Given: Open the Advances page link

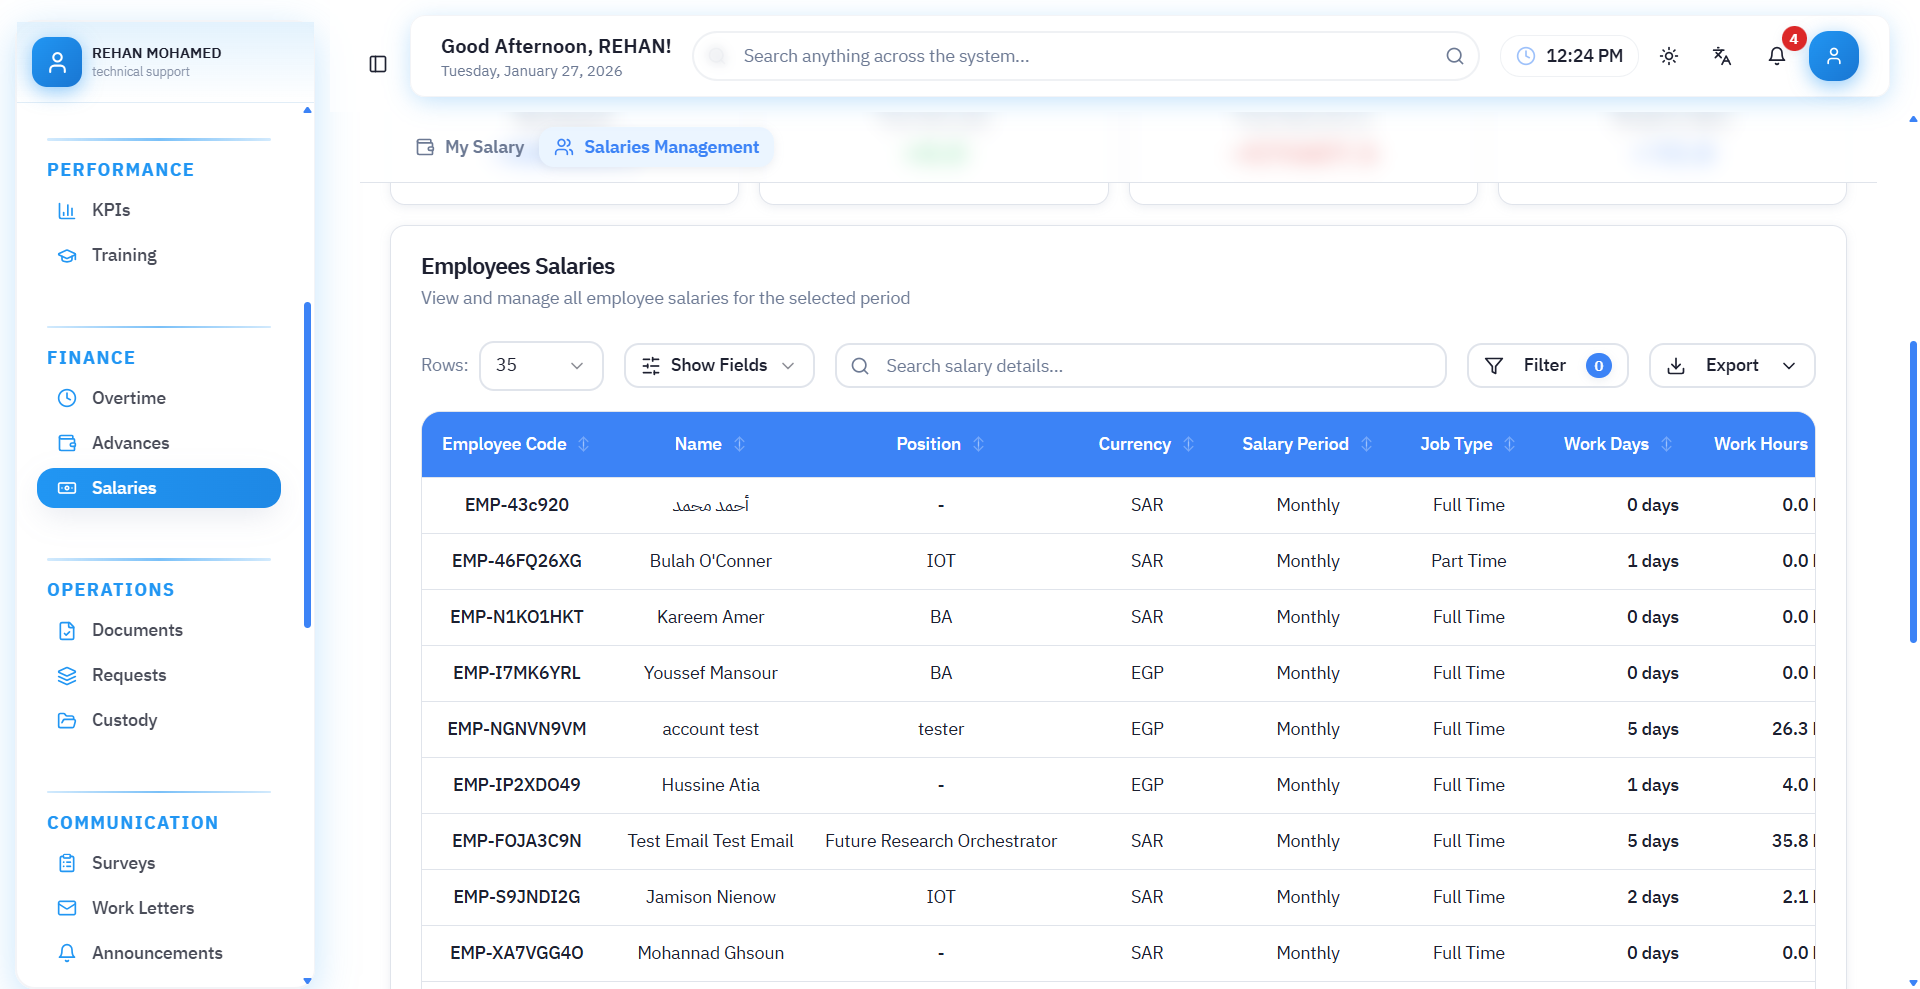Looking at the screenshot, I should [130, 443].
